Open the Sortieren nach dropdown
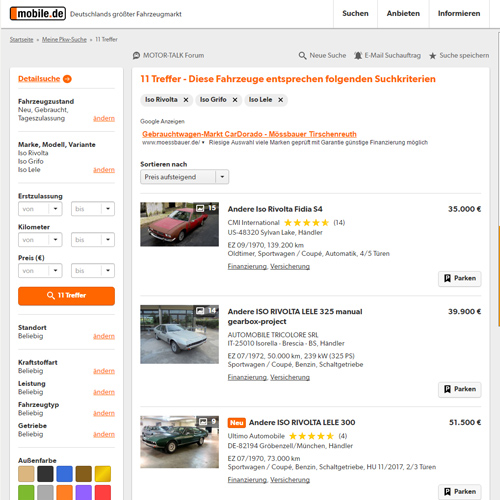 [184, 177]
